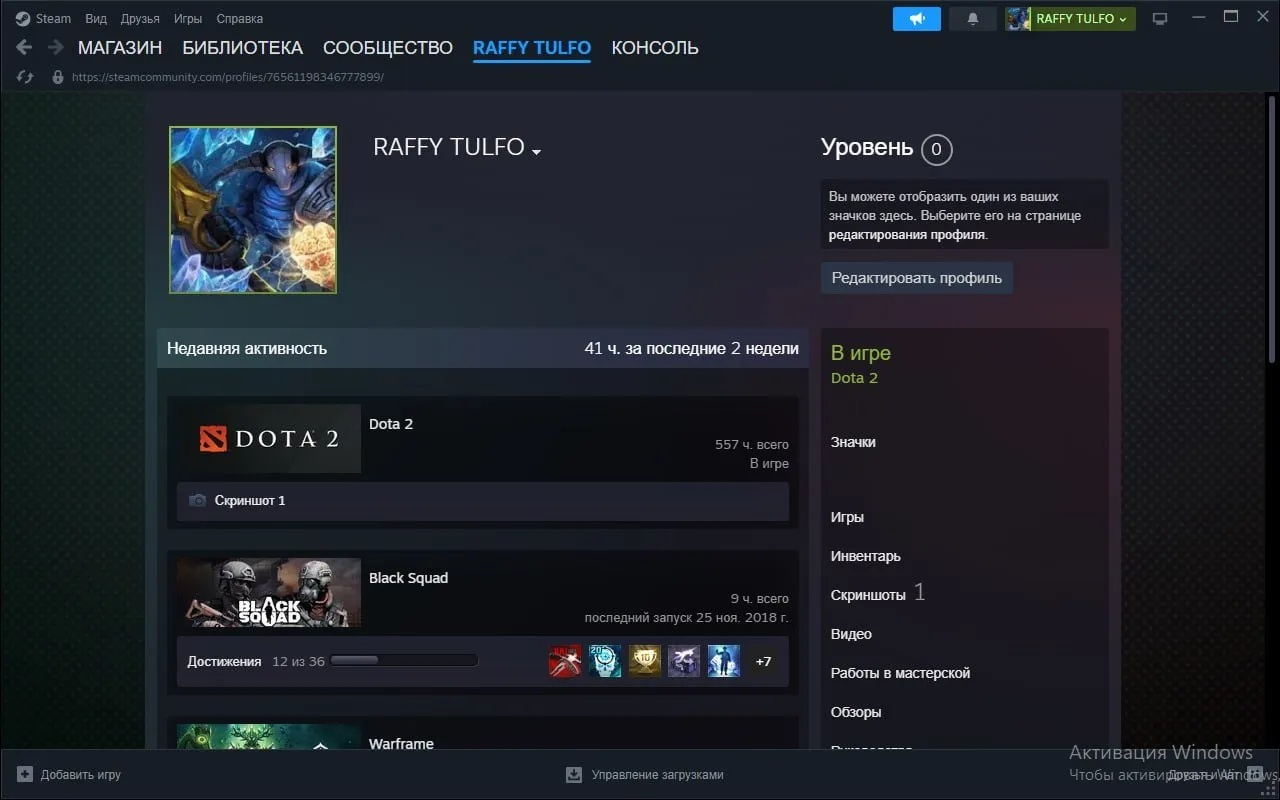Click the page vertical scrollbar
1280x800 pixels.
1272,230
